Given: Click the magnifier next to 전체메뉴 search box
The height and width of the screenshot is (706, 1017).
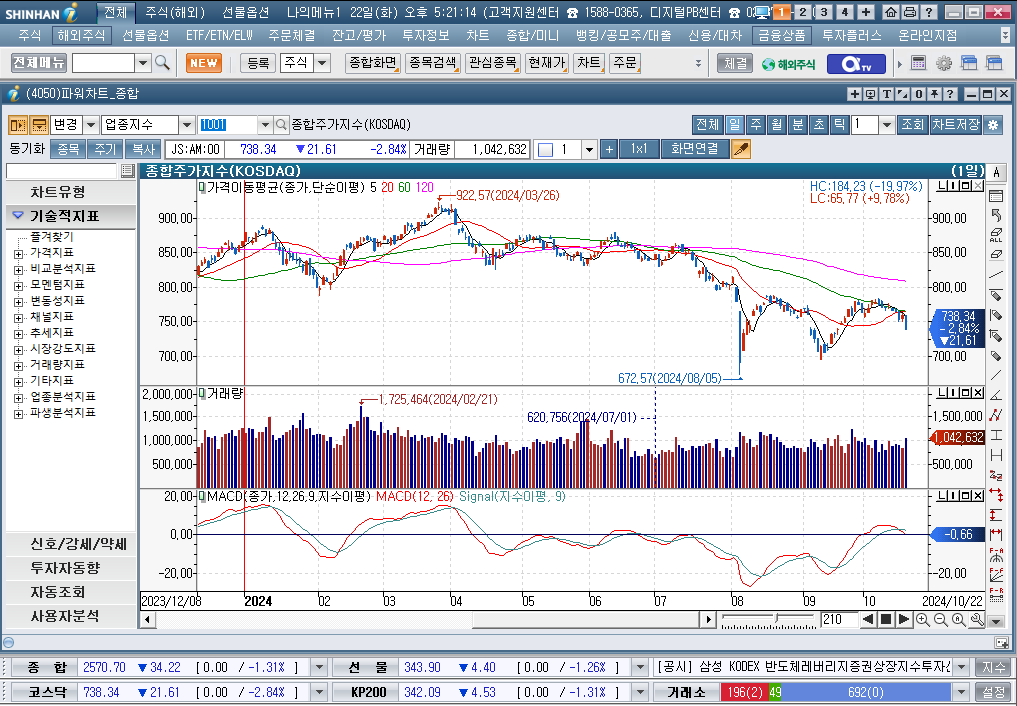Looking at the screenshot, I should coord(162,63).
